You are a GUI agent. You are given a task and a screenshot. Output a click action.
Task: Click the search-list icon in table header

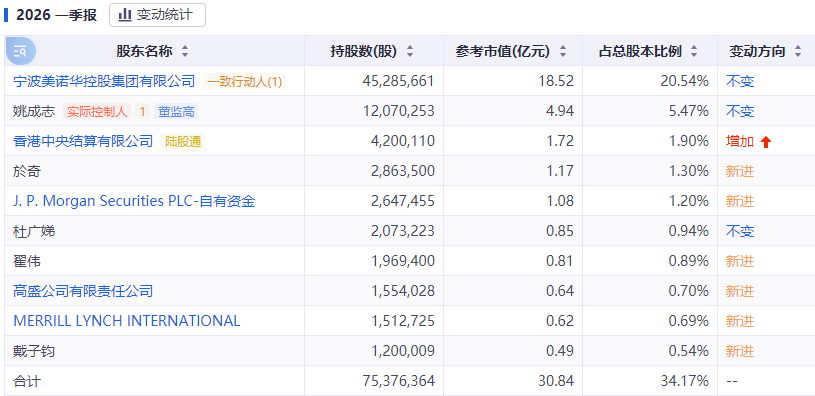pyautogui.click(x=20, y=51)
